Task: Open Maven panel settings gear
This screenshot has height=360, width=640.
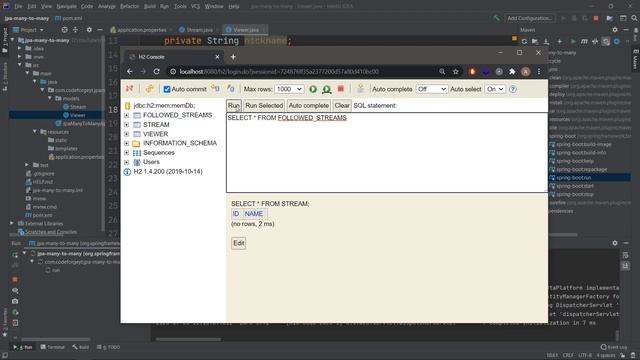Action: [x=615, y=30]
